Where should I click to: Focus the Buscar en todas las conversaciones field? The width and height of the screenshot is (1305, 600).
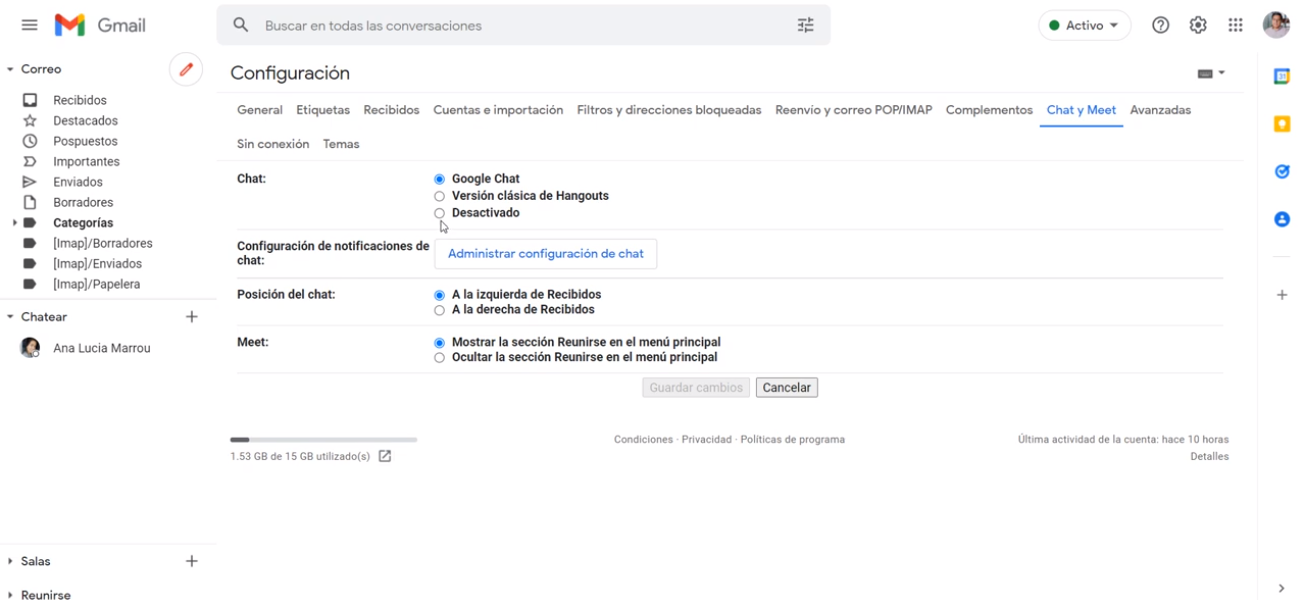[x=523, y=25]
